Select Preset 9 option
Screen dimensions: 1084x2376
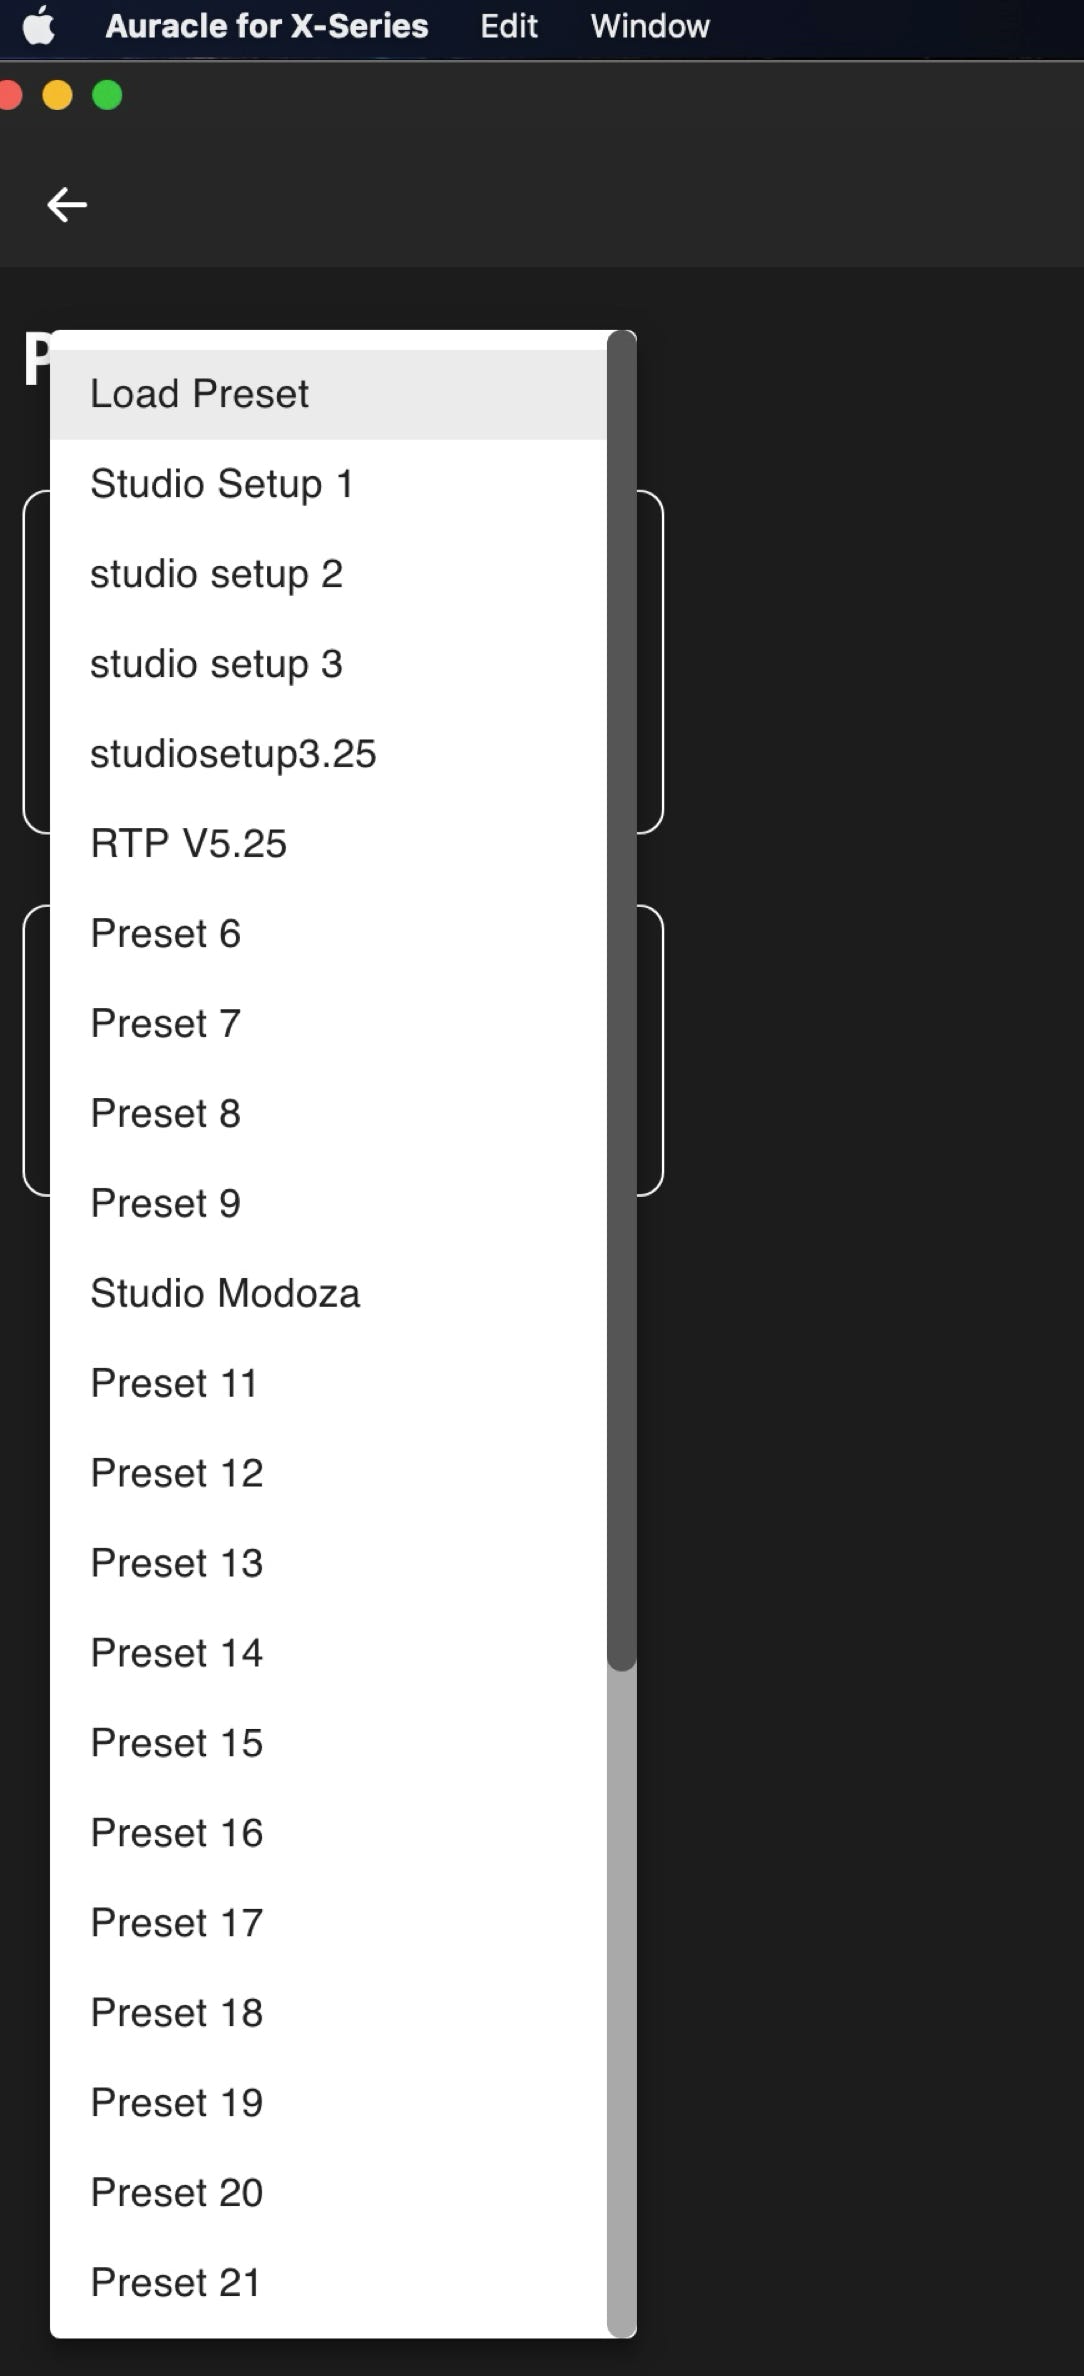coord(328,1204)
